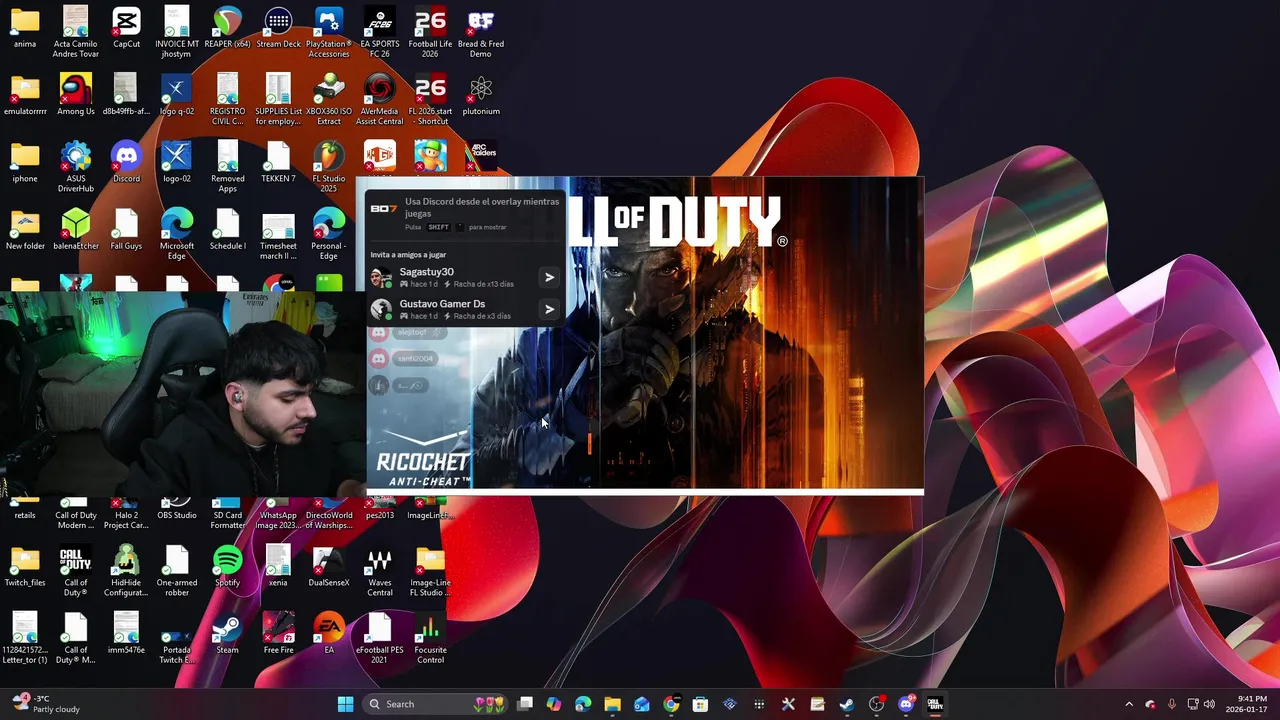This screenshot has height=720, width=1280.
Task: Open the Stream Deck desktop icon
Action: pyautogui.click(x=278, y=28)
